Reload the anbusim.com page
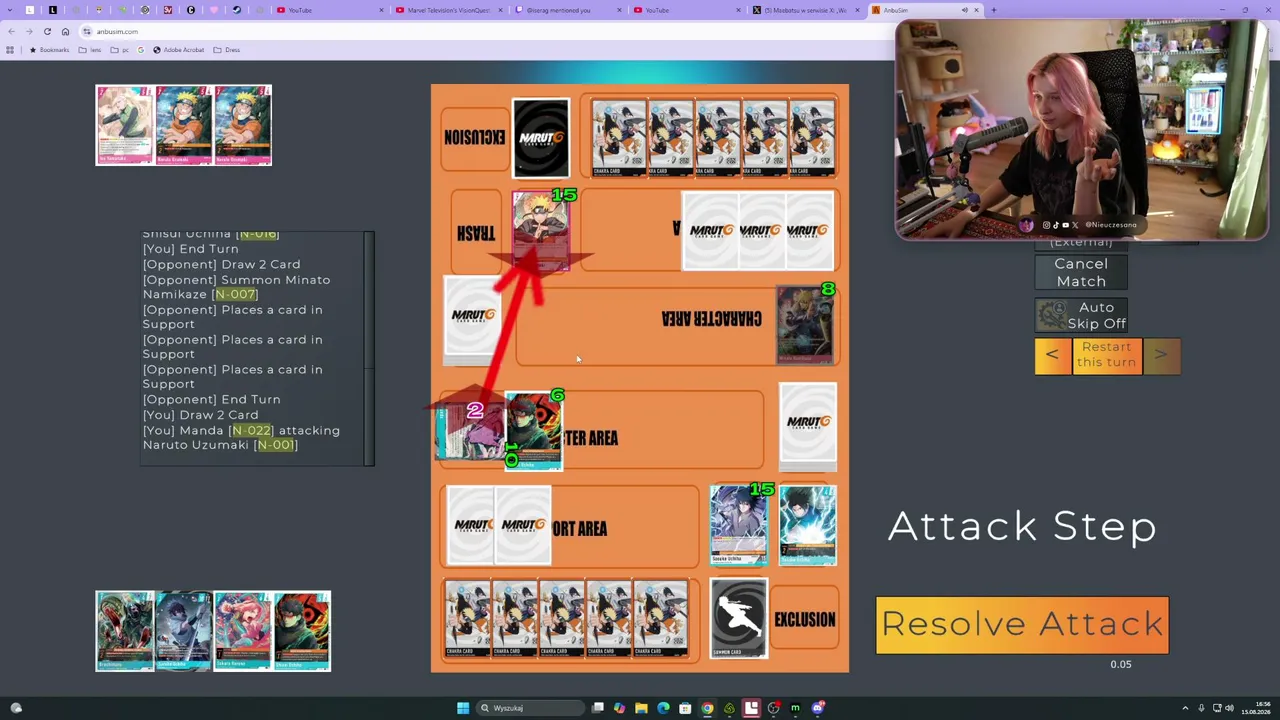 [47, 31]
